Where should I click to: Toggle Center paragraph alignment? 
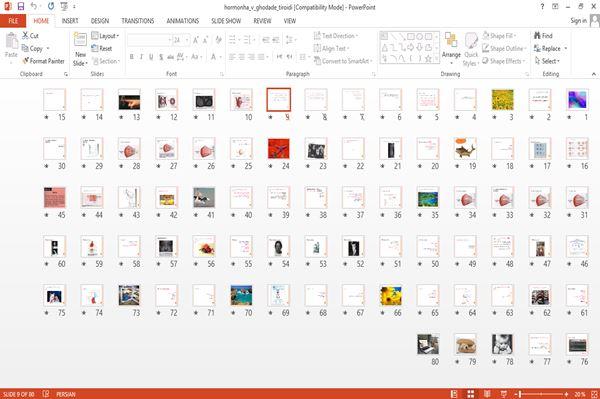click(242, 57)
